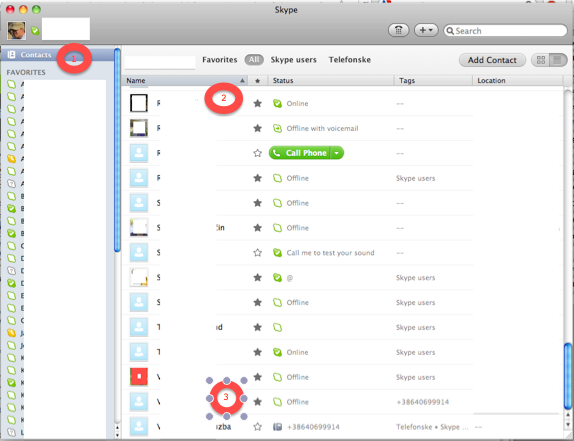Click the sidebar scroll down arrow
The height and width of the screenshot is (441, 574).
point(117,435)
